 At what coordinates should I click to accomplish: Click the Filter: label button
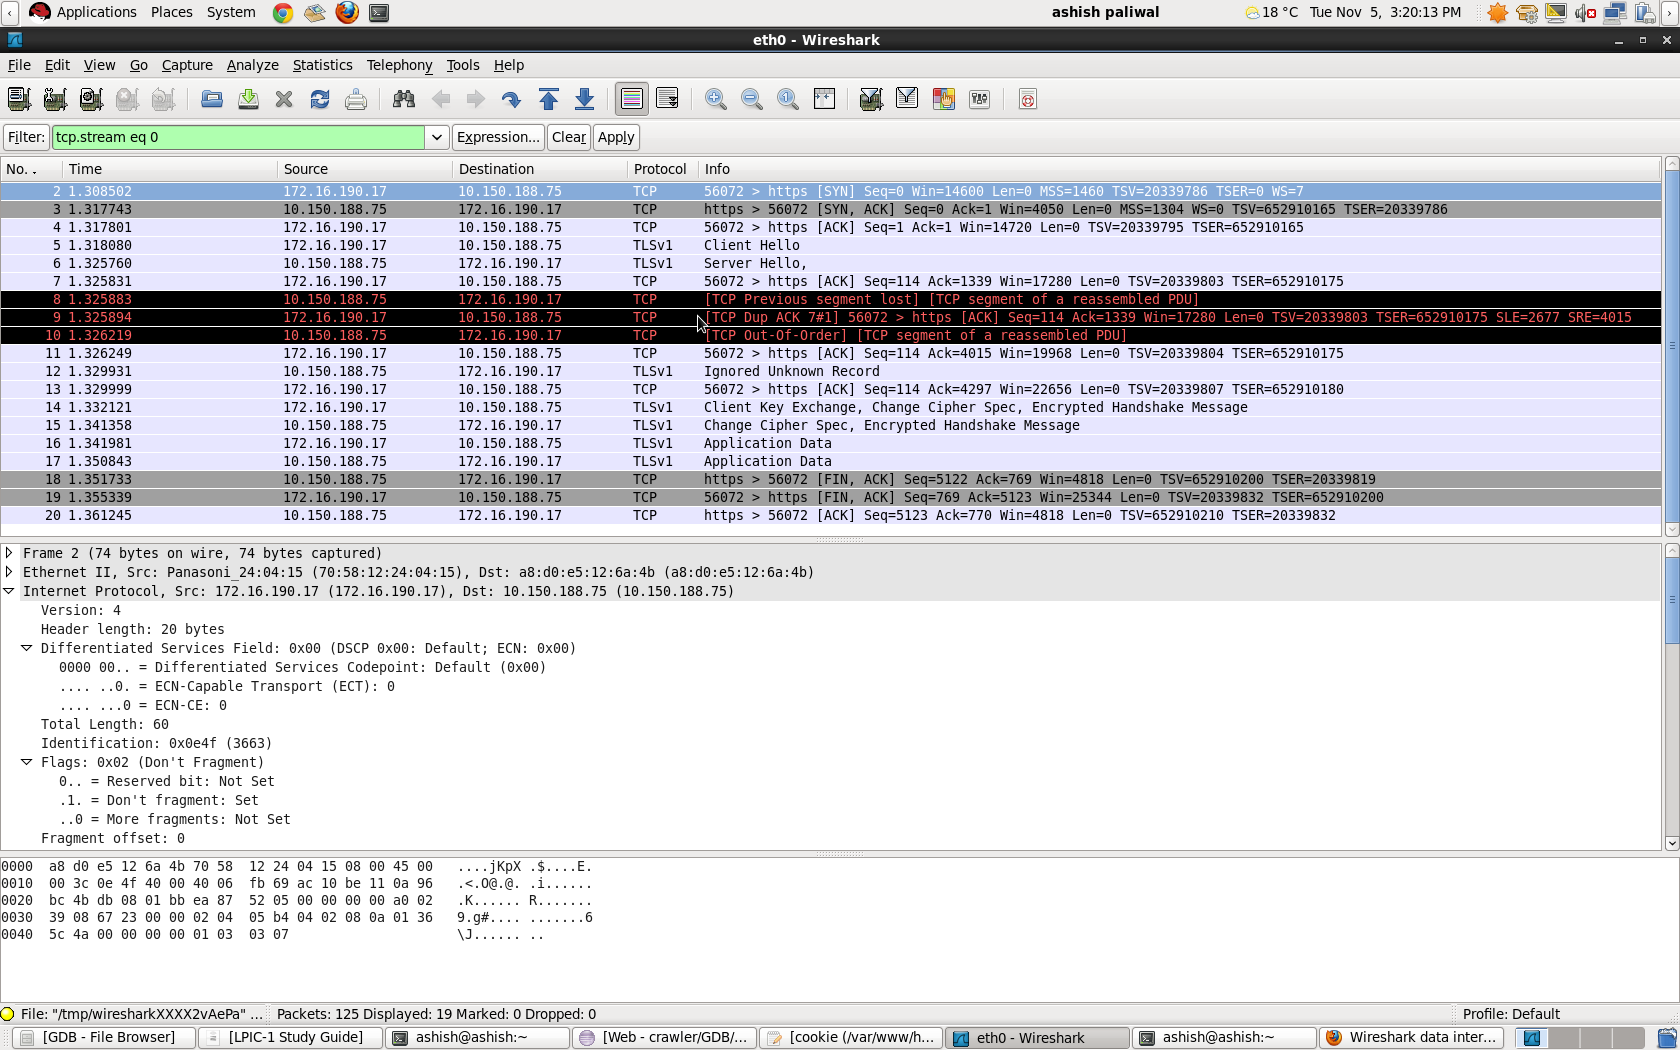point(26,137)
